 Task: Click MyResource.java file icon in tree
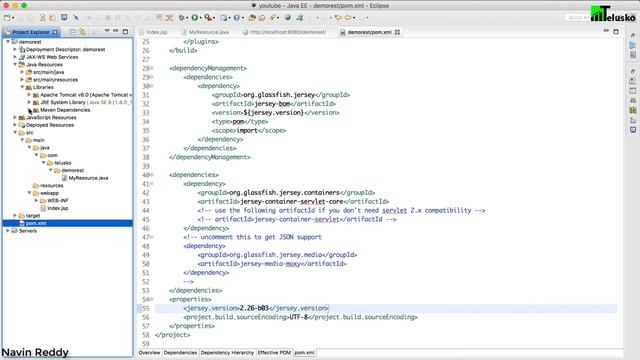(64, 178)
